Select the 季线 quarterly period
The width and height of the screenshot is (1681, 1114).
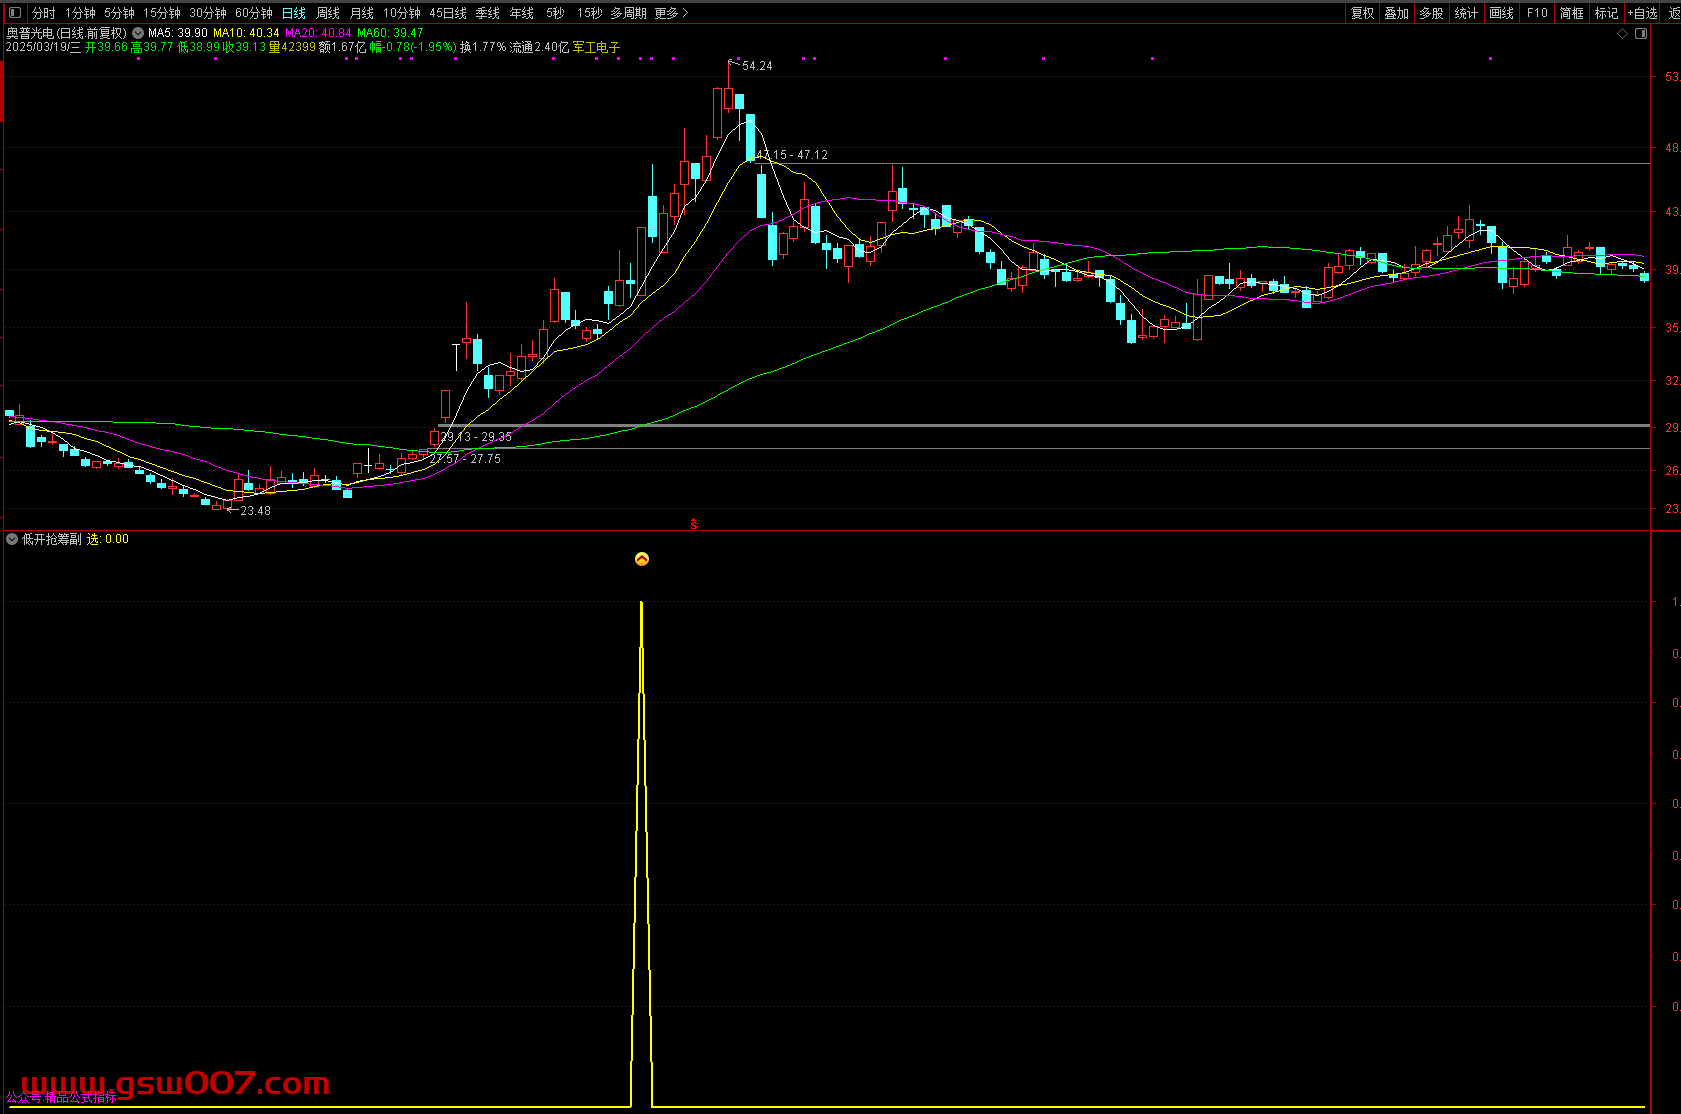click(x=488, y=13)
